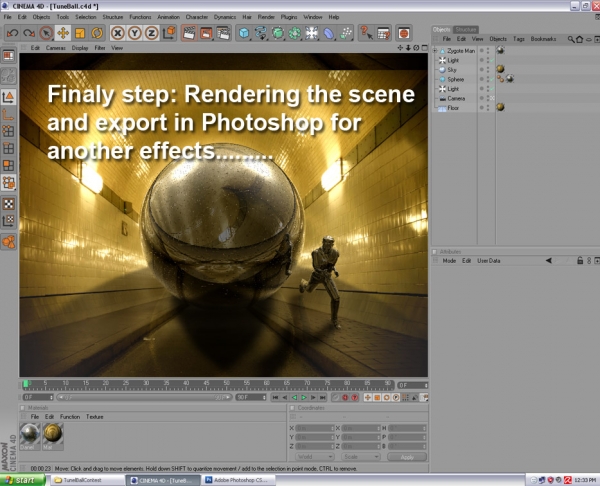Image resolution: width=600 pixels, height=486 pixels.
Task: Open the Plugins menu
Action: click(289, 17)
